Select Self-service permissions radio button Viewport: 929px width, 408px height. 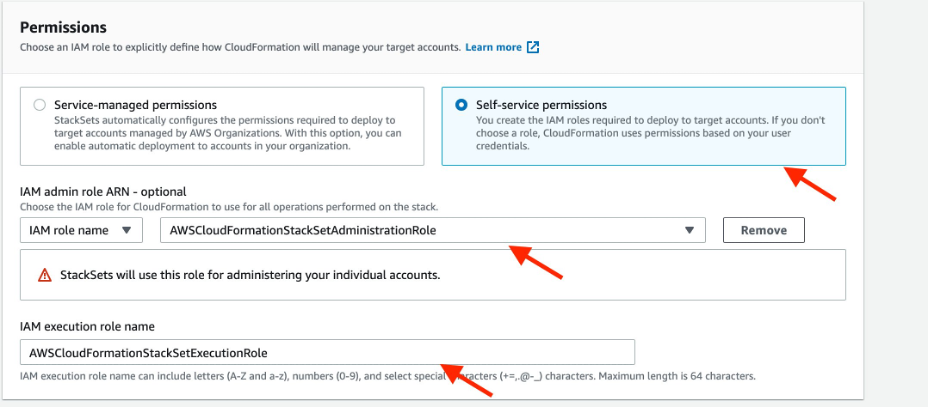tap(461, 105)
